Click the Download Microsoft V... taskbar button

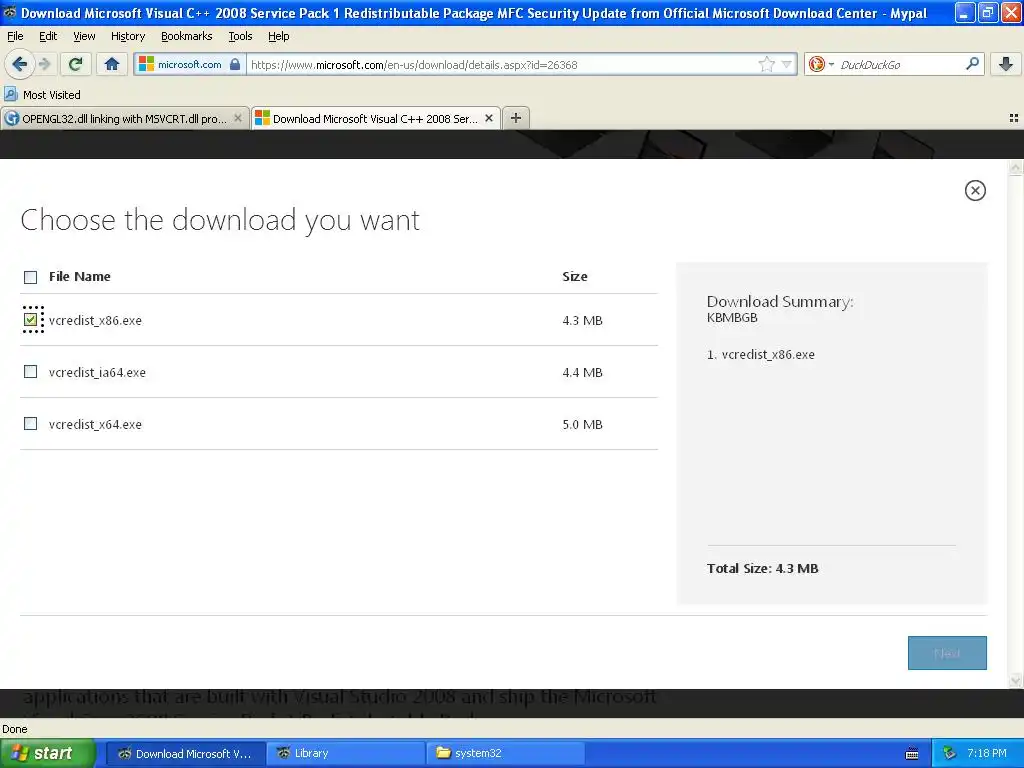click(186, 753)
